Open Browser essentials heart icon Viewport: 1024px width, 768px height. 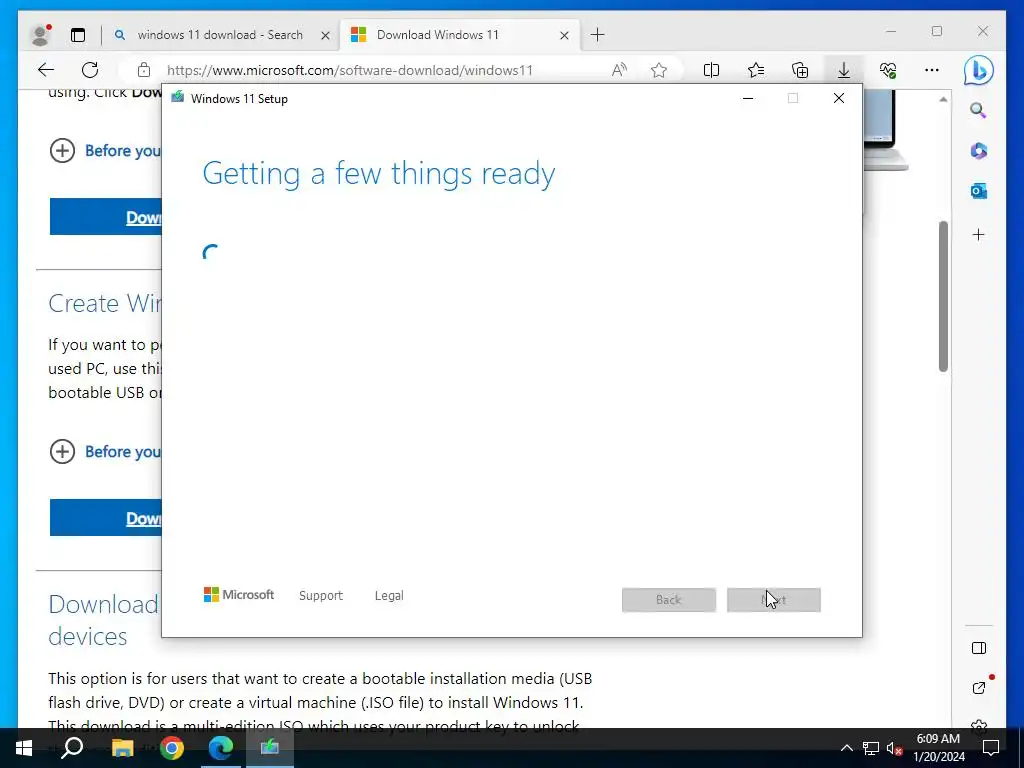[888, 70]
